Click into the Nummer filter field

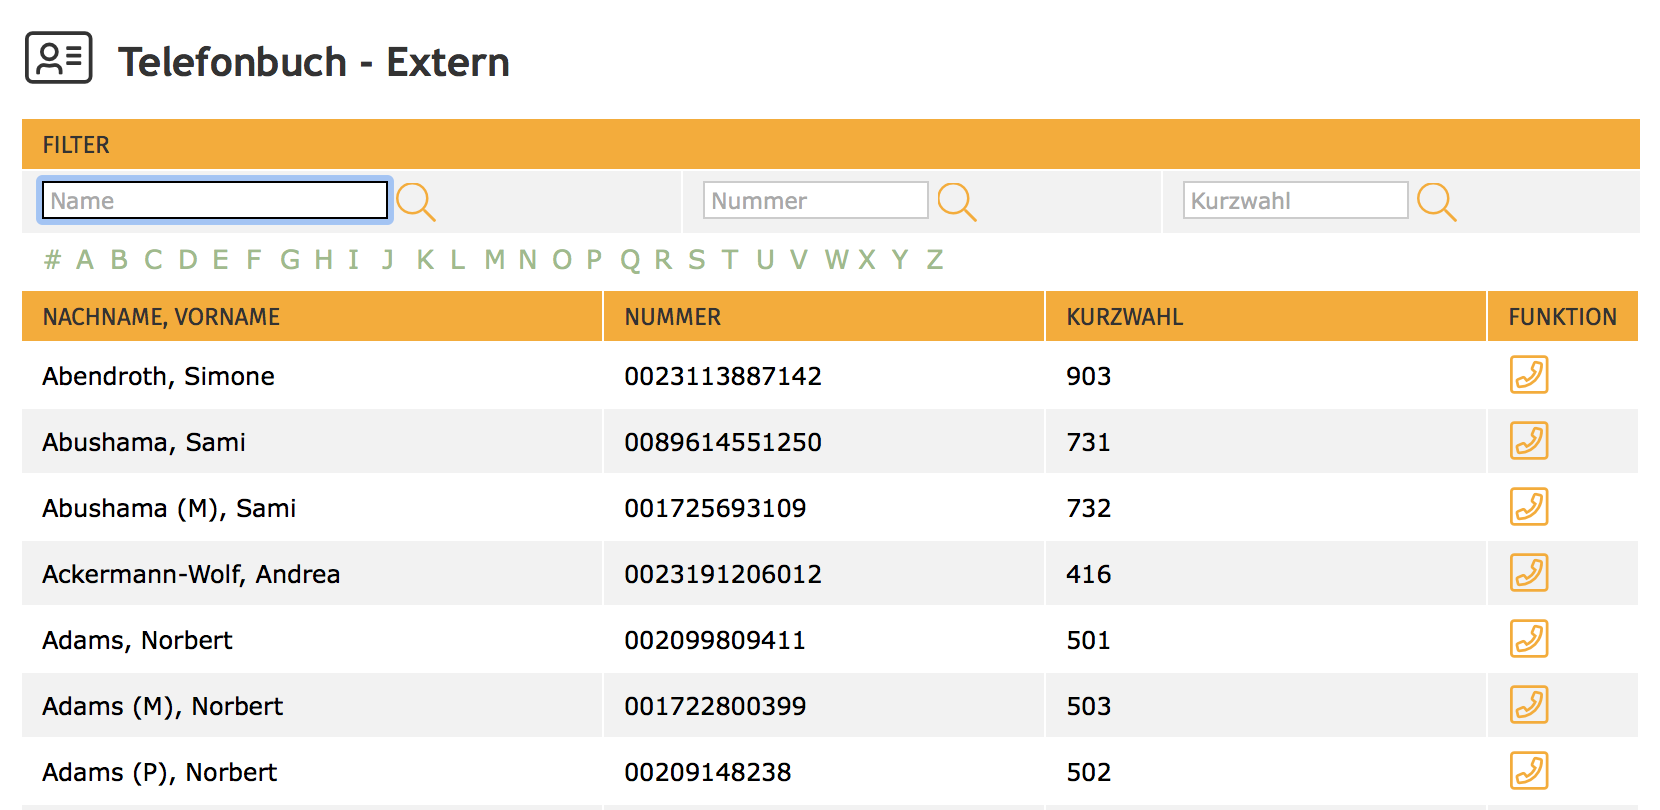coord(815,200)
